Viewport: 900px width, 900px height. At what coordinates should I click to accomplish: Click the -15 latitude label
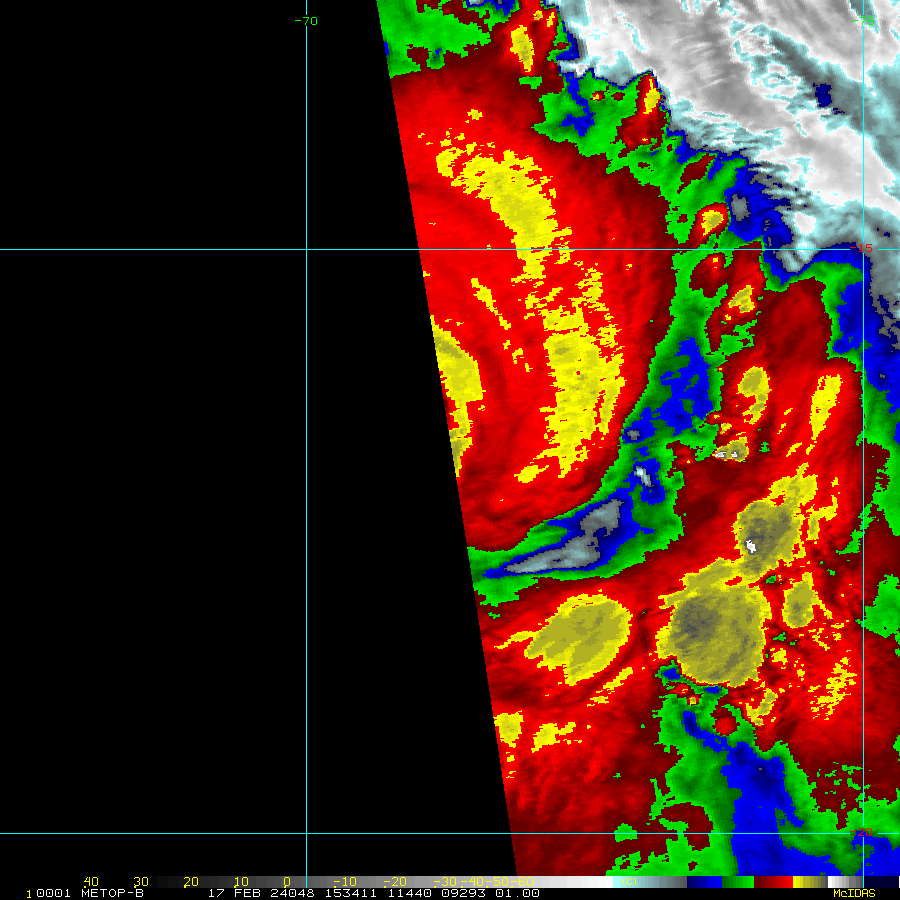pos(861,248)
